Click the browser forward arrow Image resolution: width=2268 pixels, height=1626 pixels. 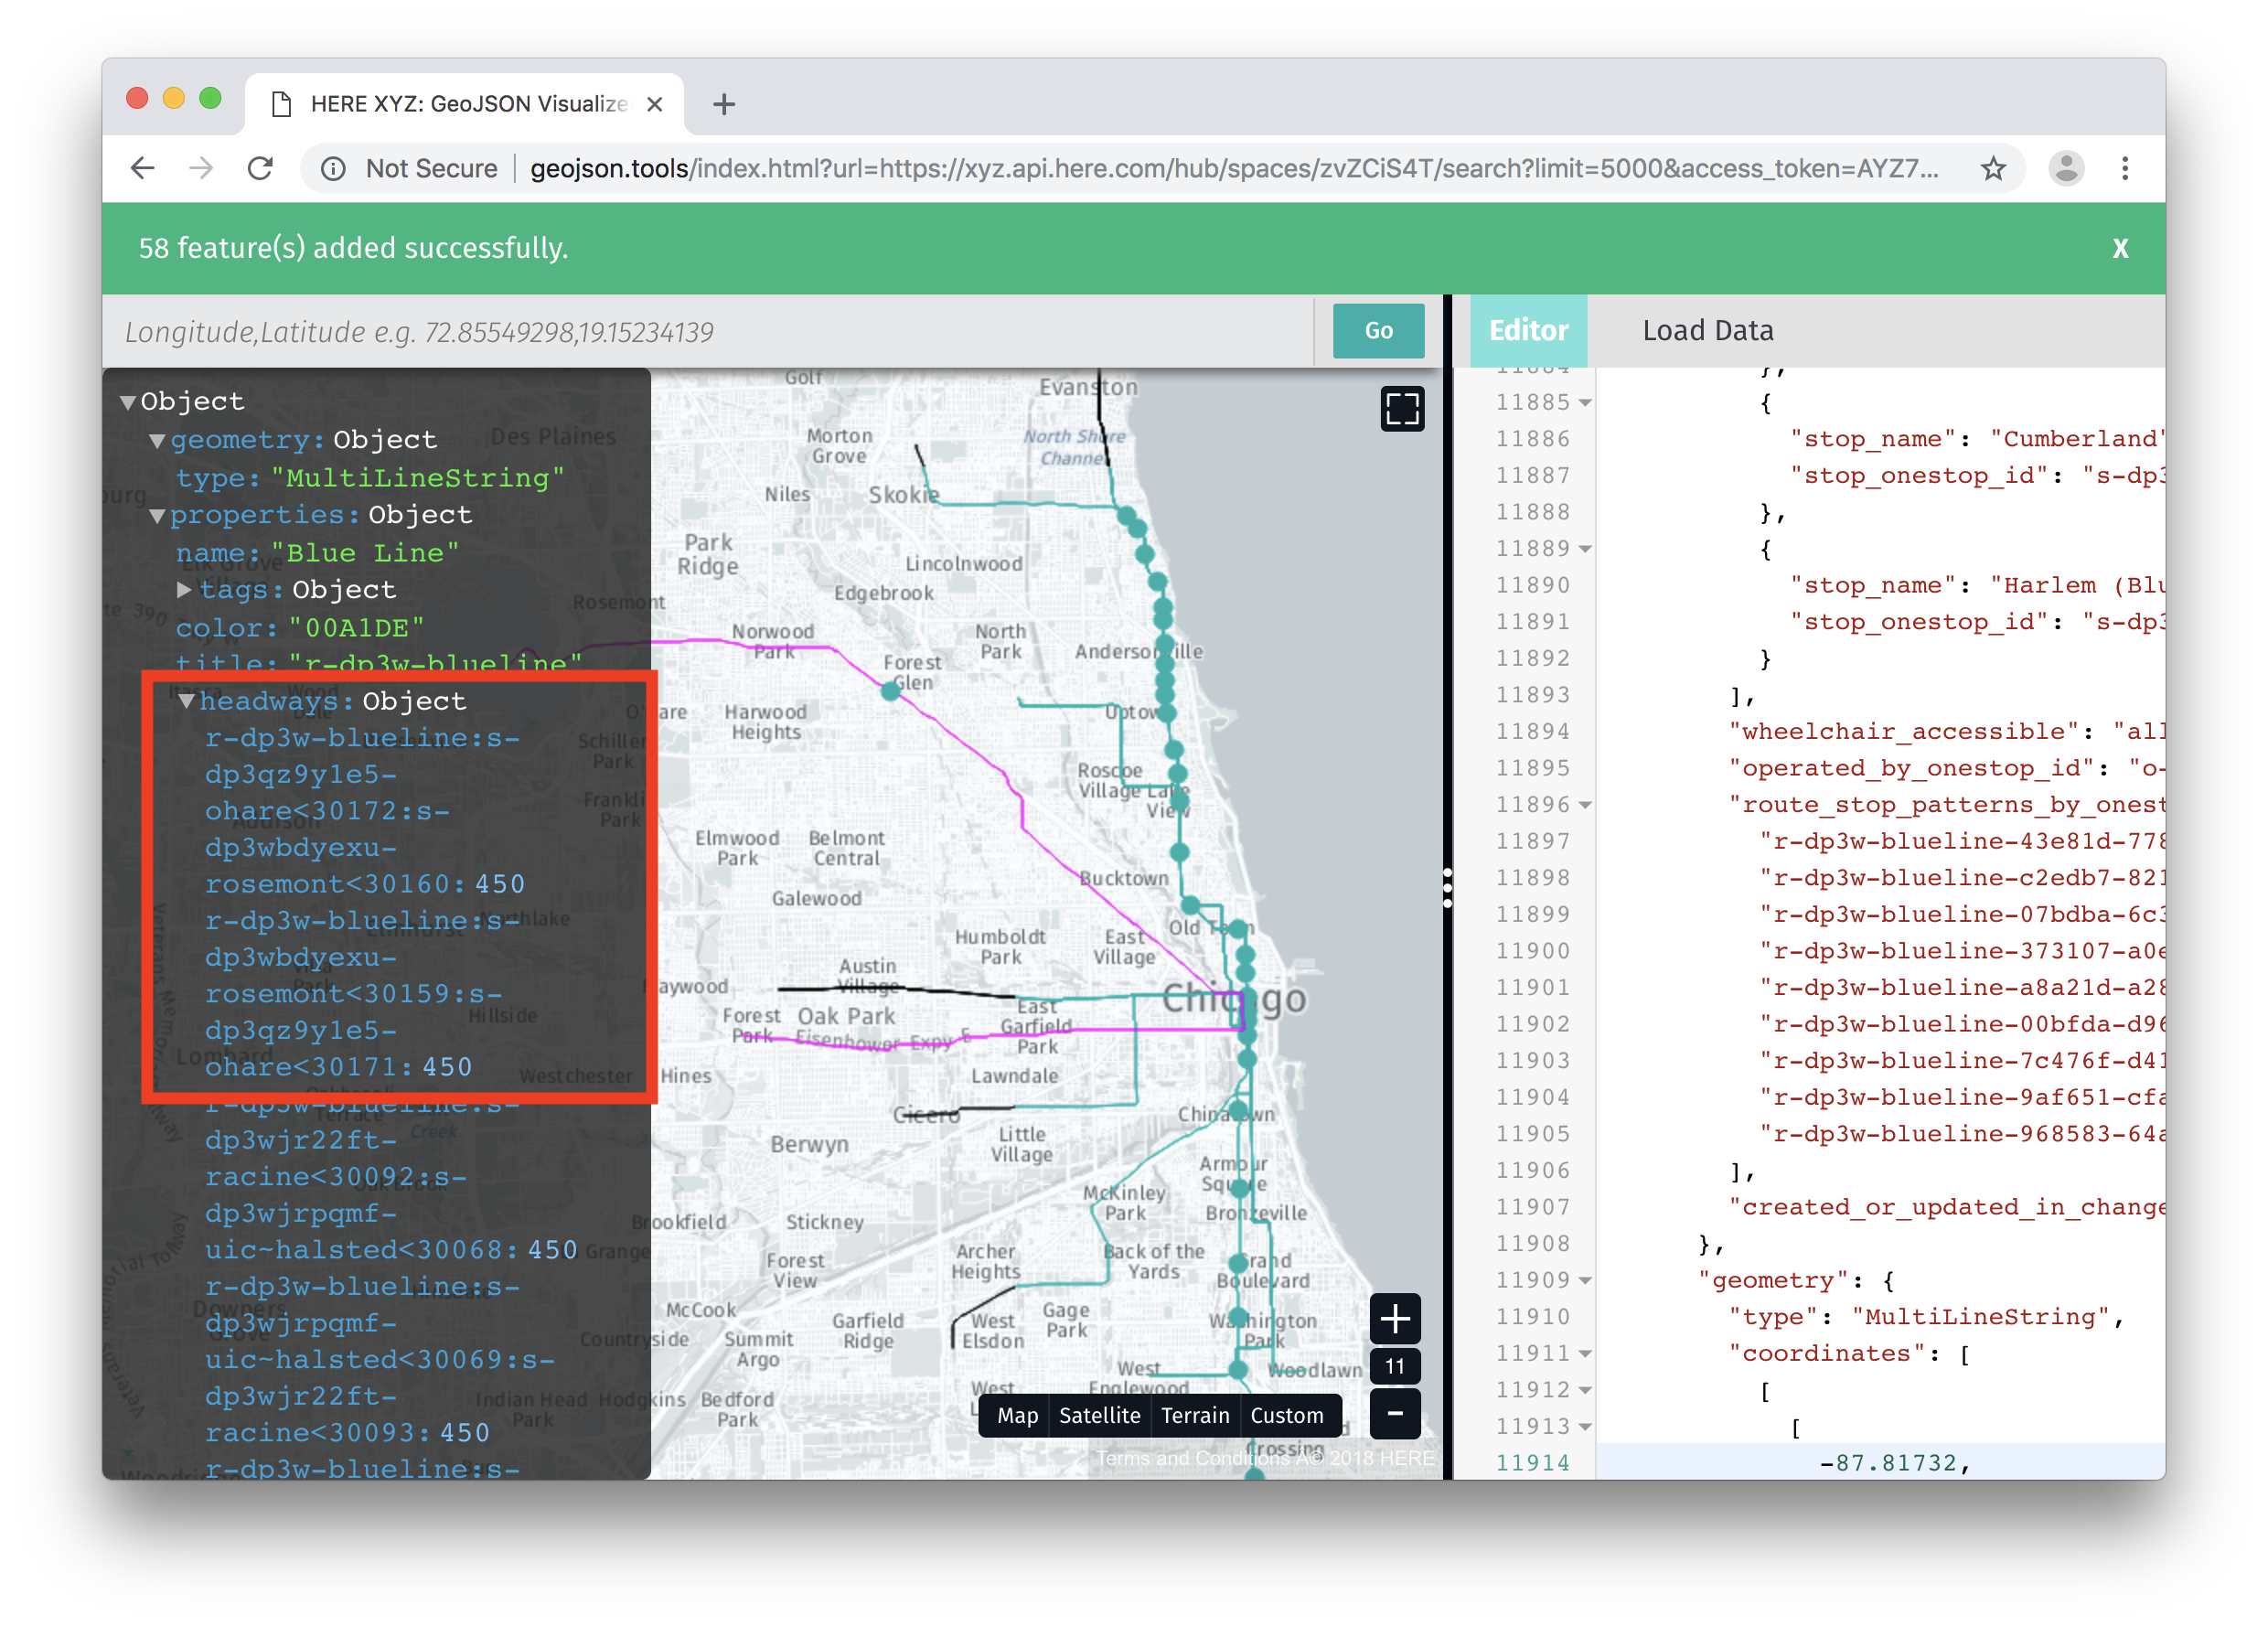tap(201, 168)
